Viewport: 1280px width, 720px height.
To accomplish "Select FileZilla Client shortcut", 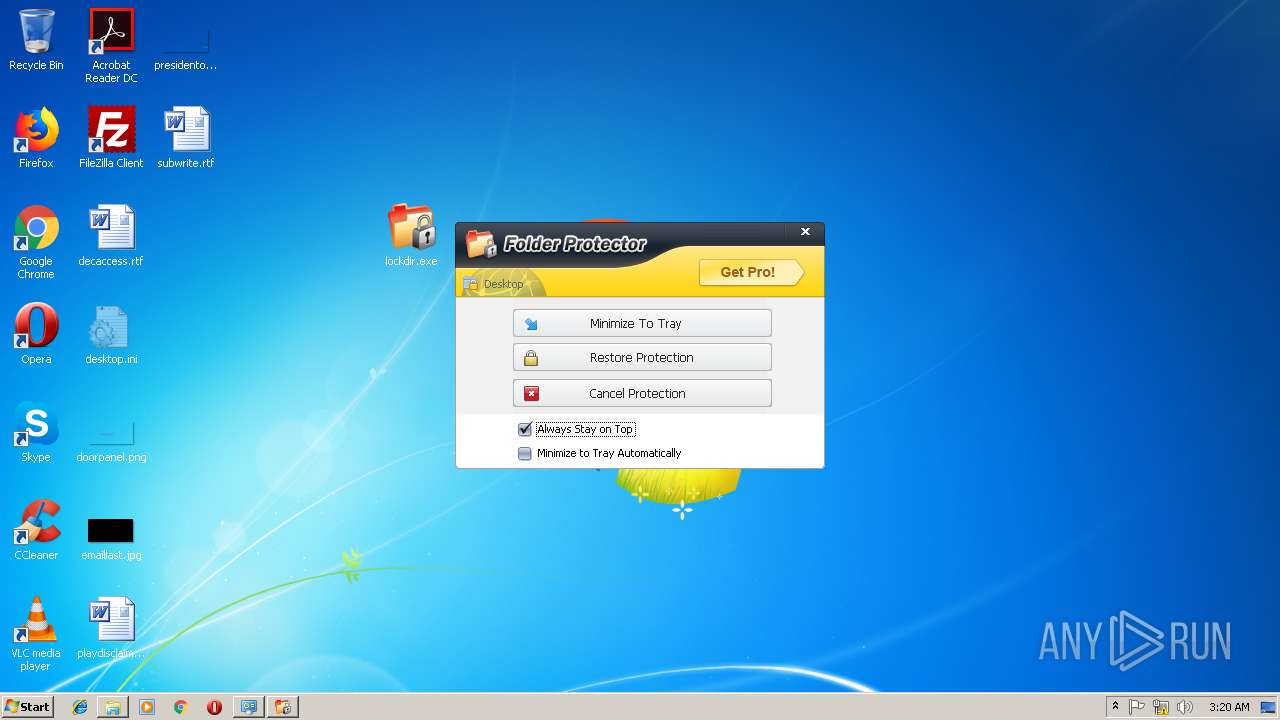I will pyautogui.click(x=111, y=138).
